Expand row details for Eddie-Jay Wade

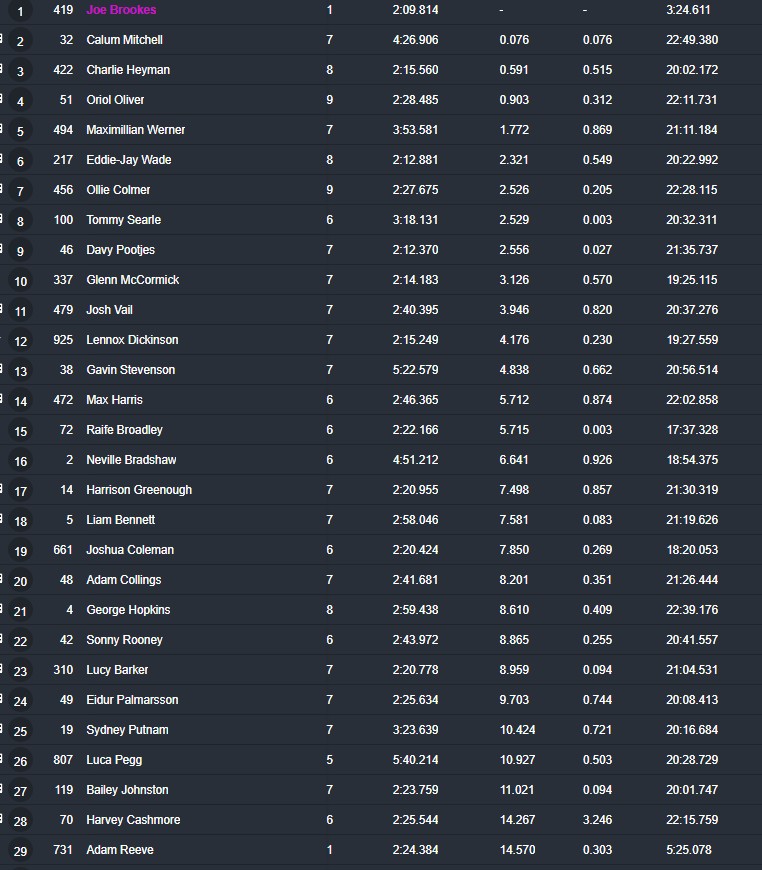[x=1, y=159]
